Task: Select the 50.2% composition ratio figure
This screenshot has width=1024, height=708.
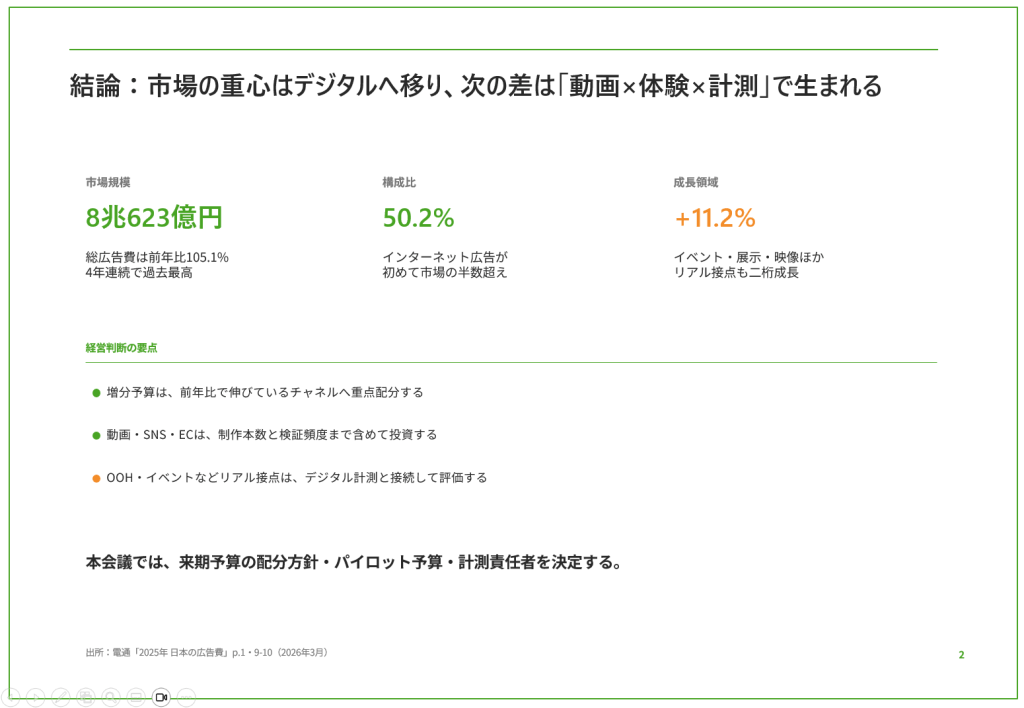Action: point(418,218)
